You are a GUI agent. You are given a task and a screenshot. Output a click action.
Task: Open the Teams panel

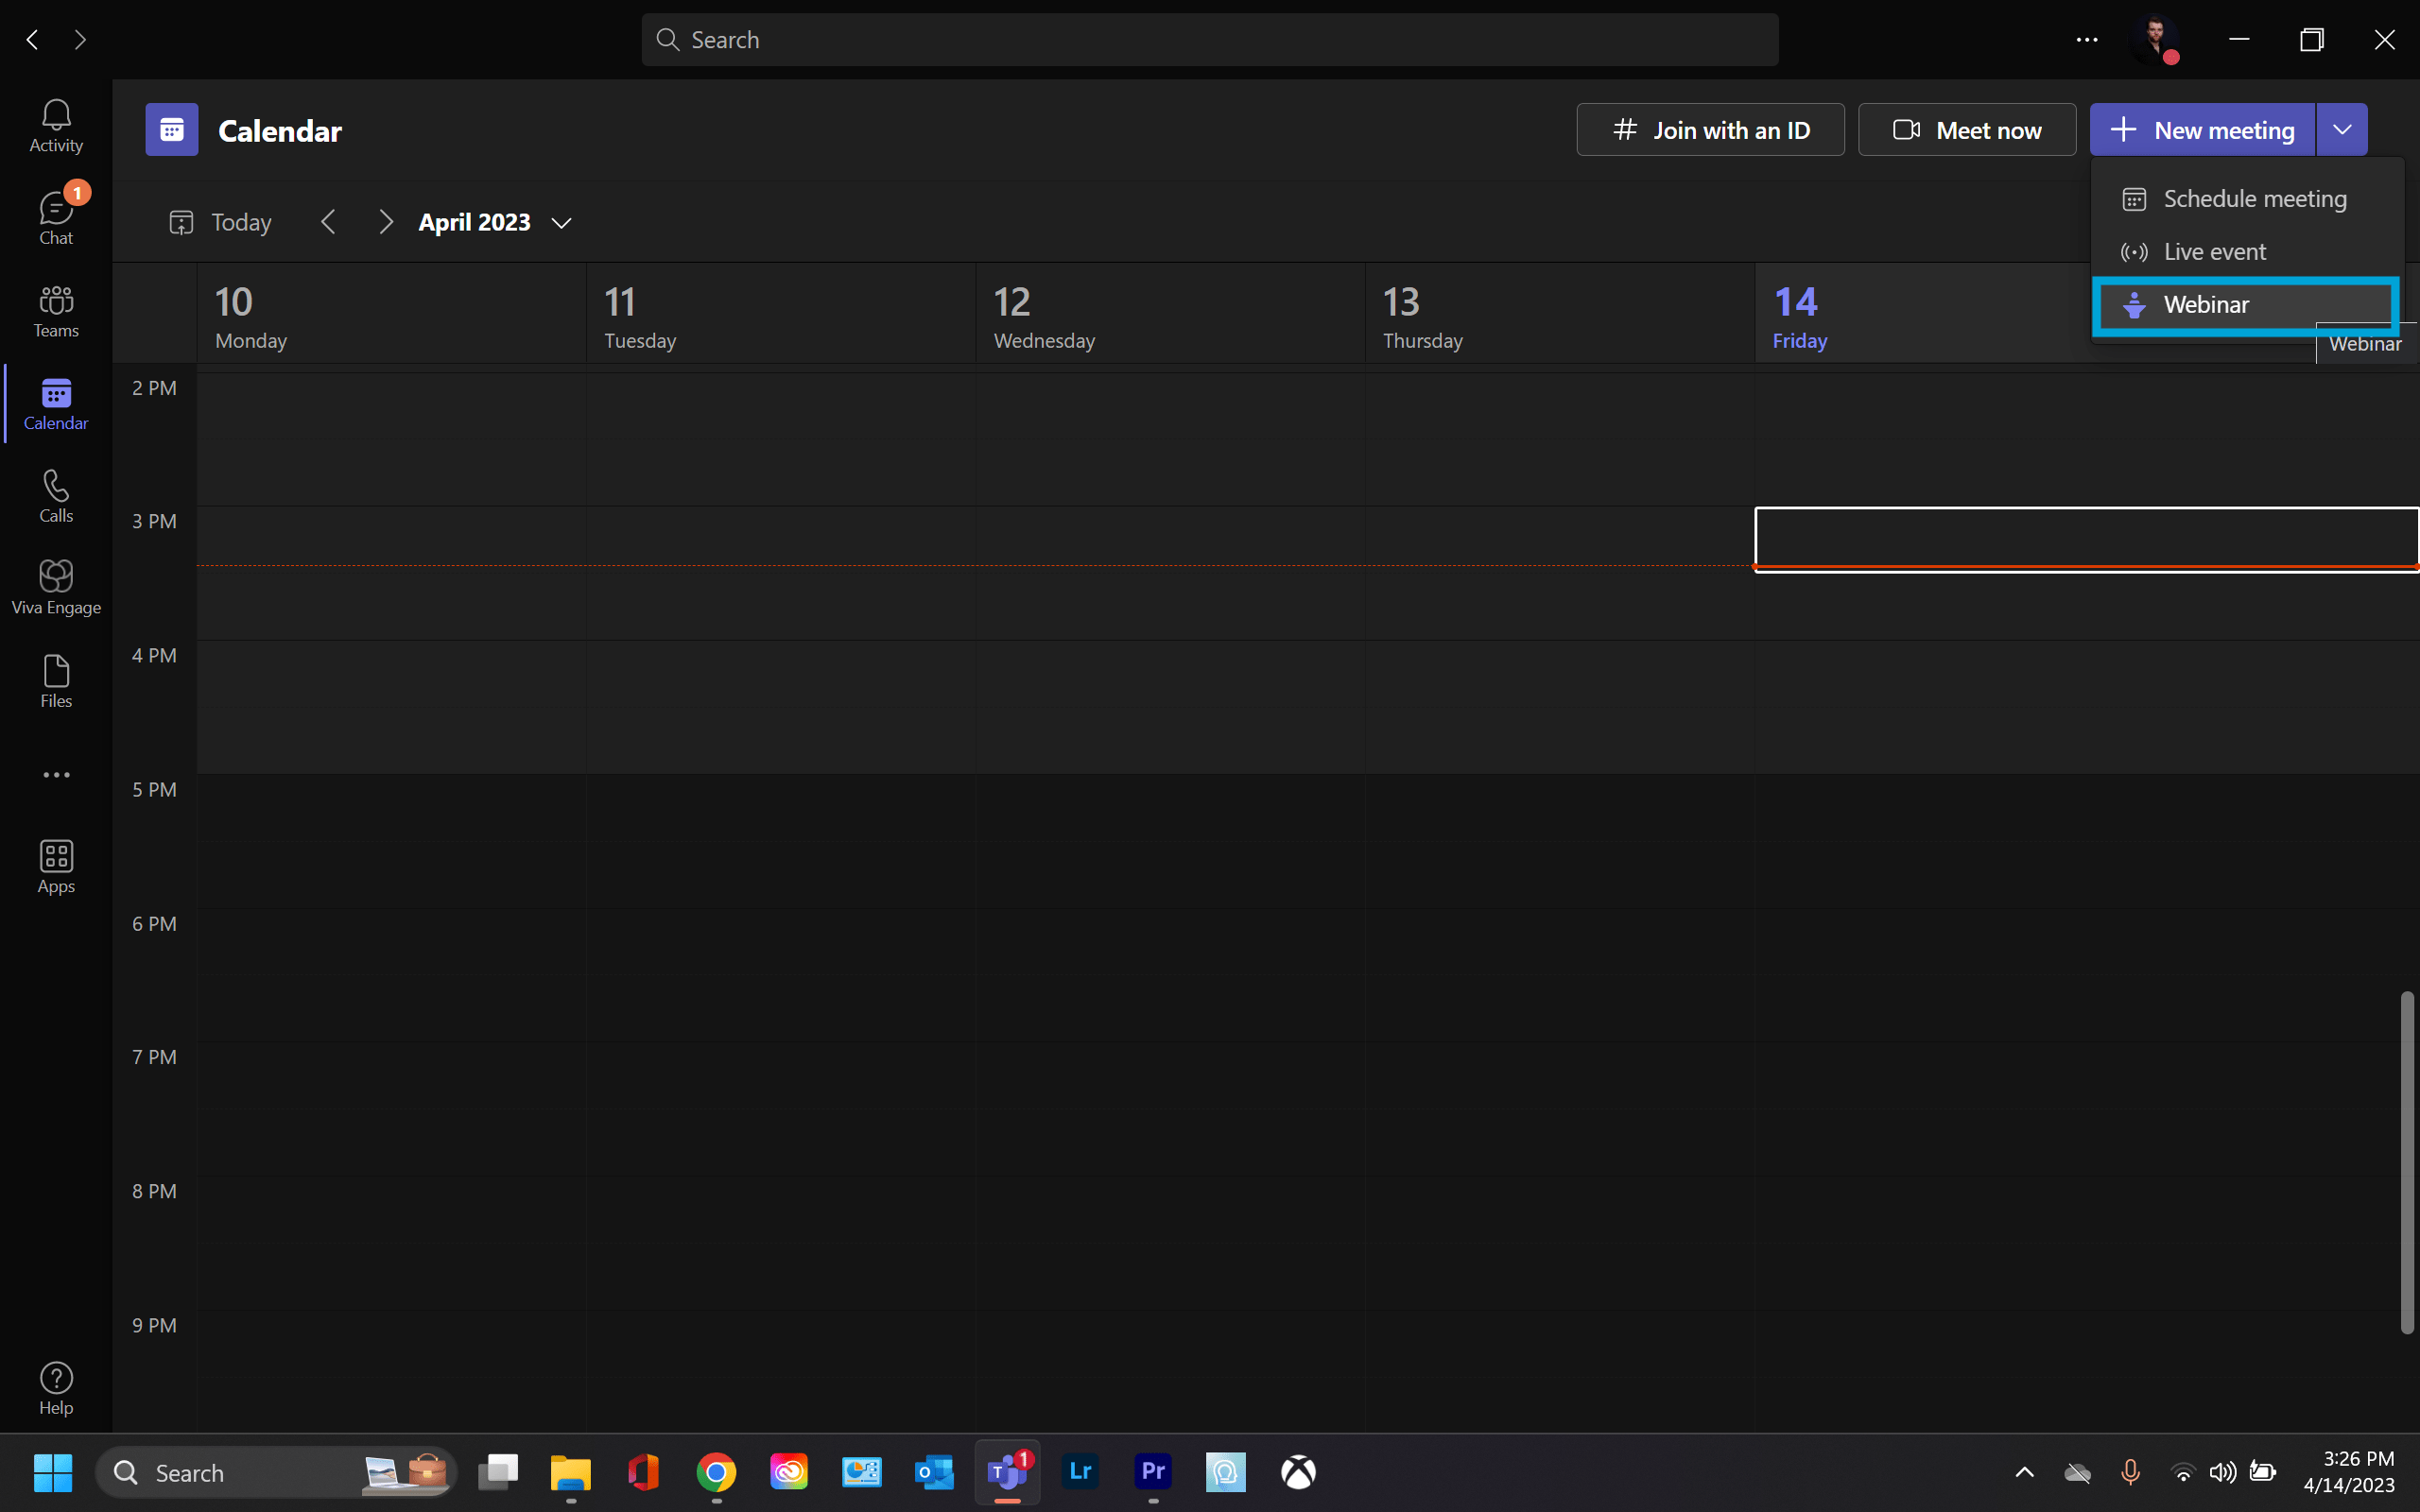[55, 311]
